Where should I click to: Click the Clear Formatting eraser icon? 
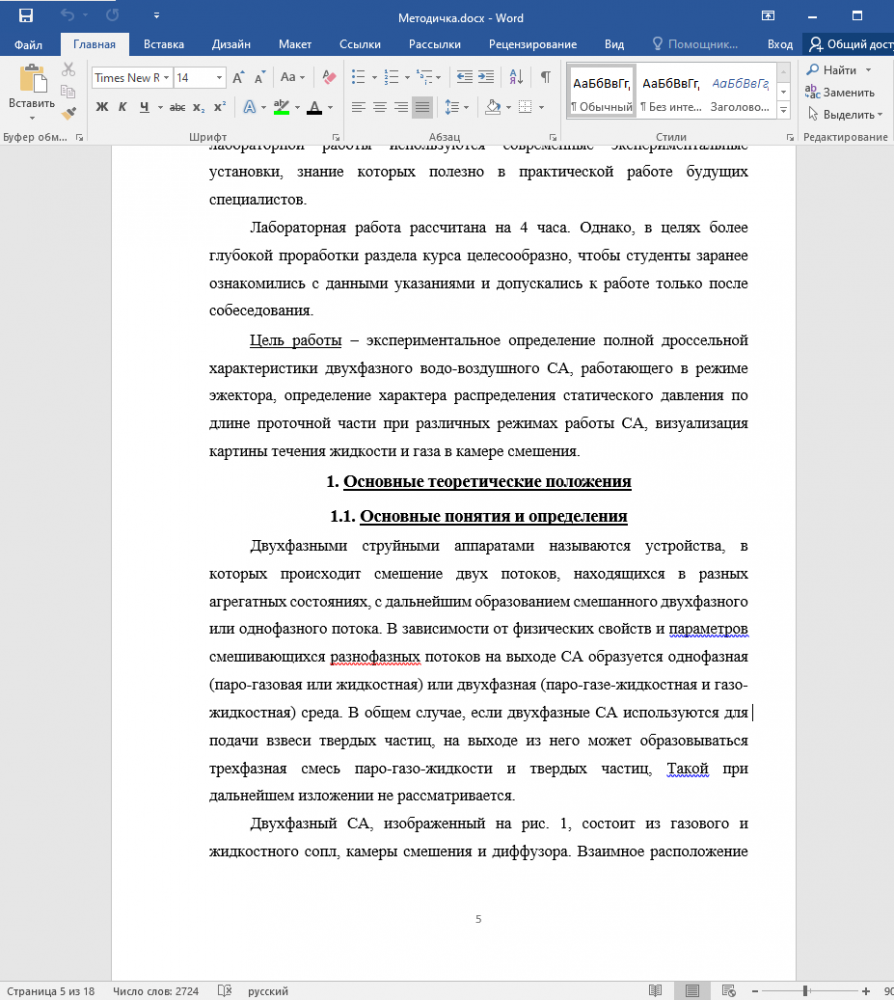pos(328,77)
